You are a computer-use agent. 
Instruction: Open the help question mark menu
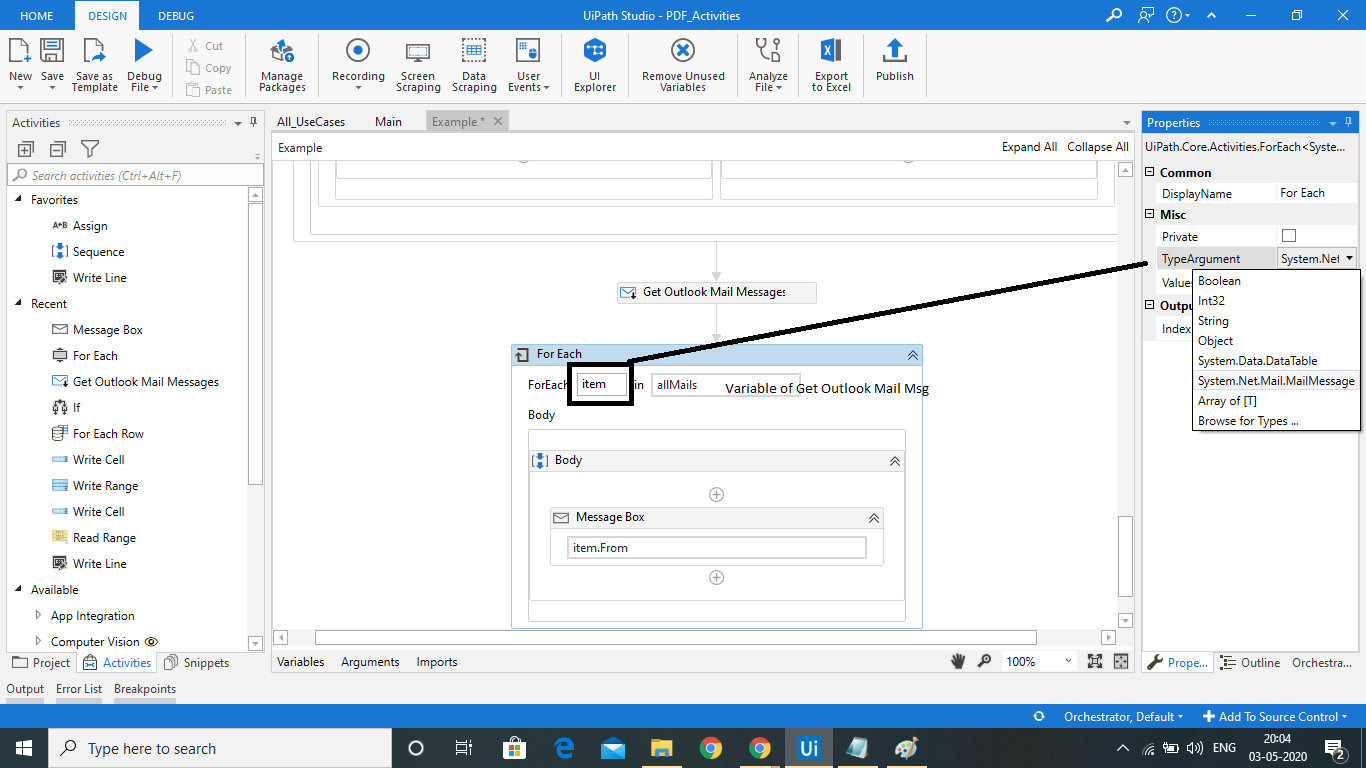(x=1177, y=15)
